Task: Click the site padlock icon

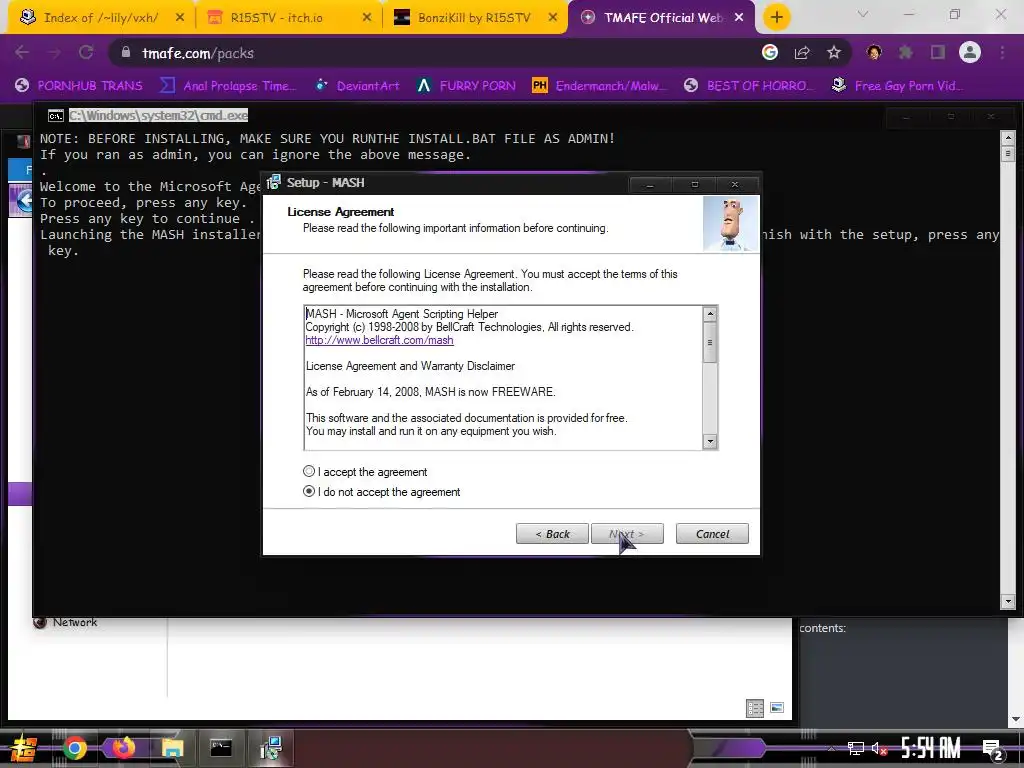Action: click(x=126, y=52)
